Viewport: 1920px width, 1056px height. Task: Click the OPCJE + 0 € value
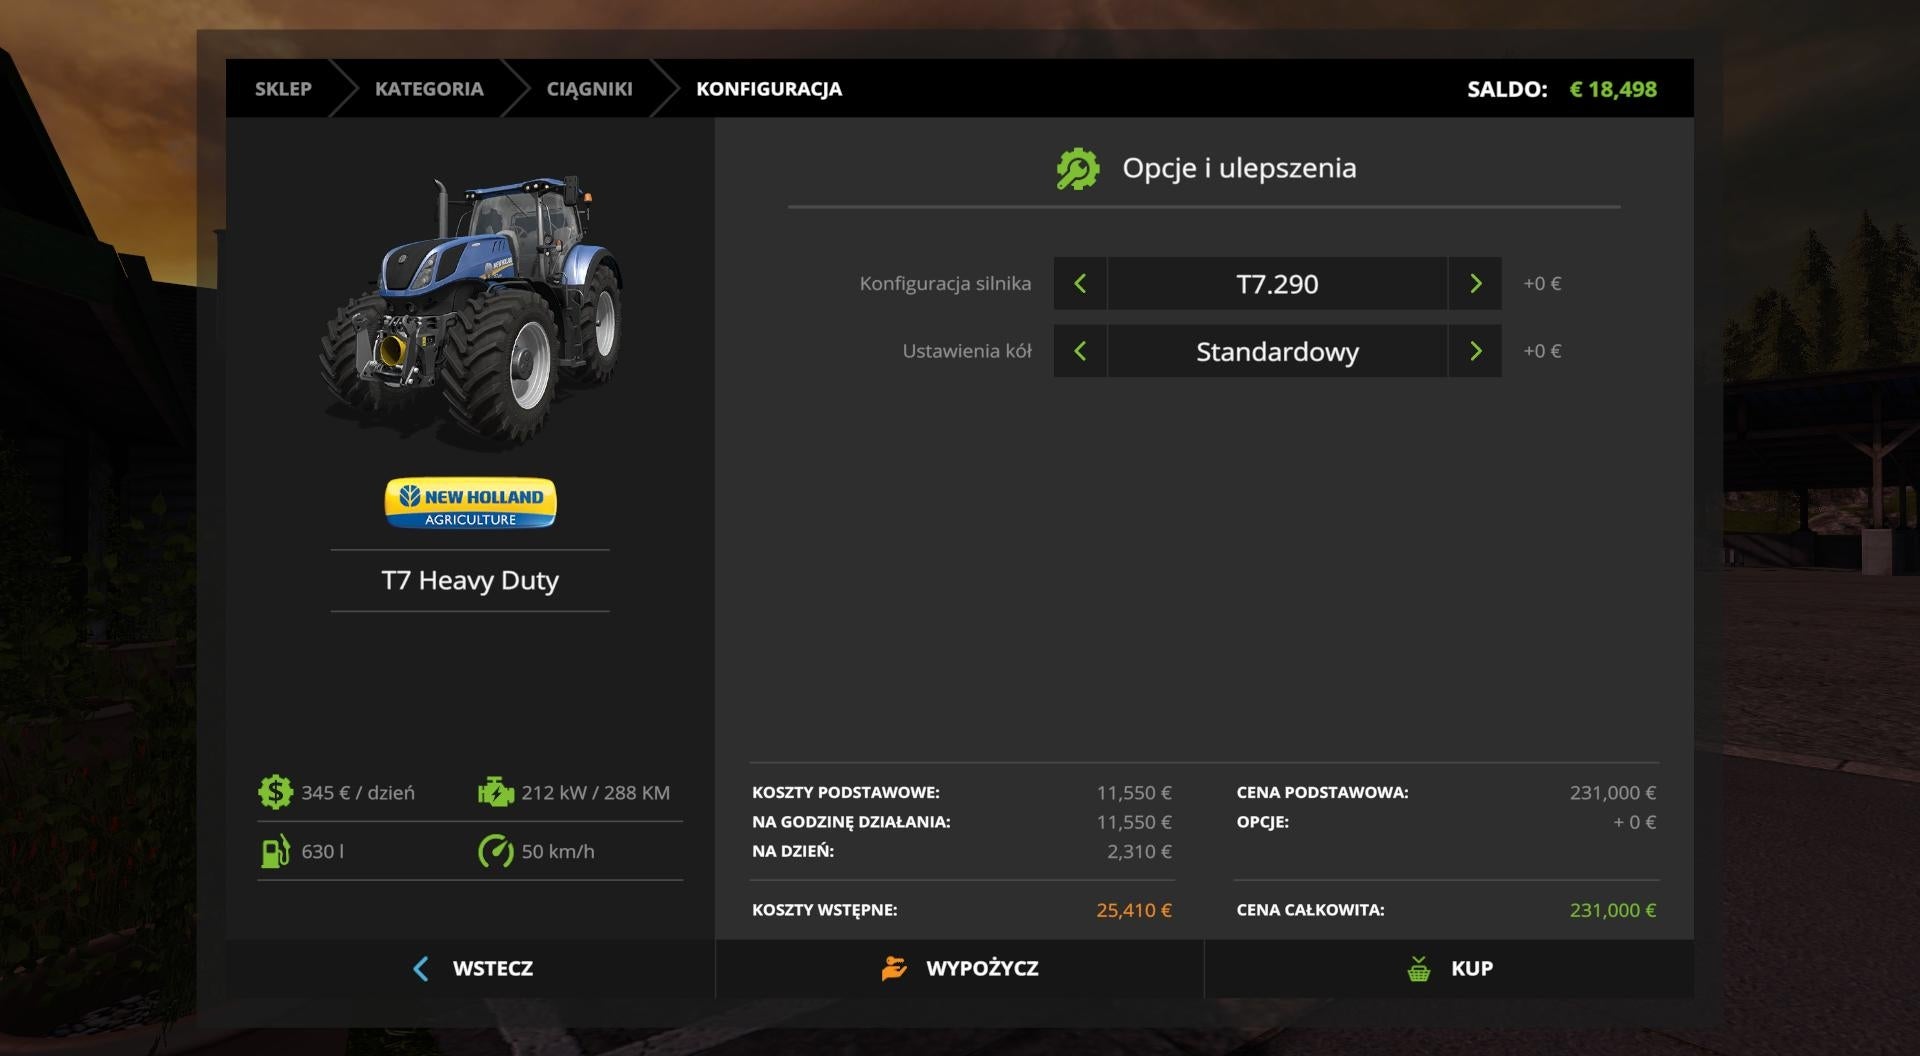click(1634, 822)
